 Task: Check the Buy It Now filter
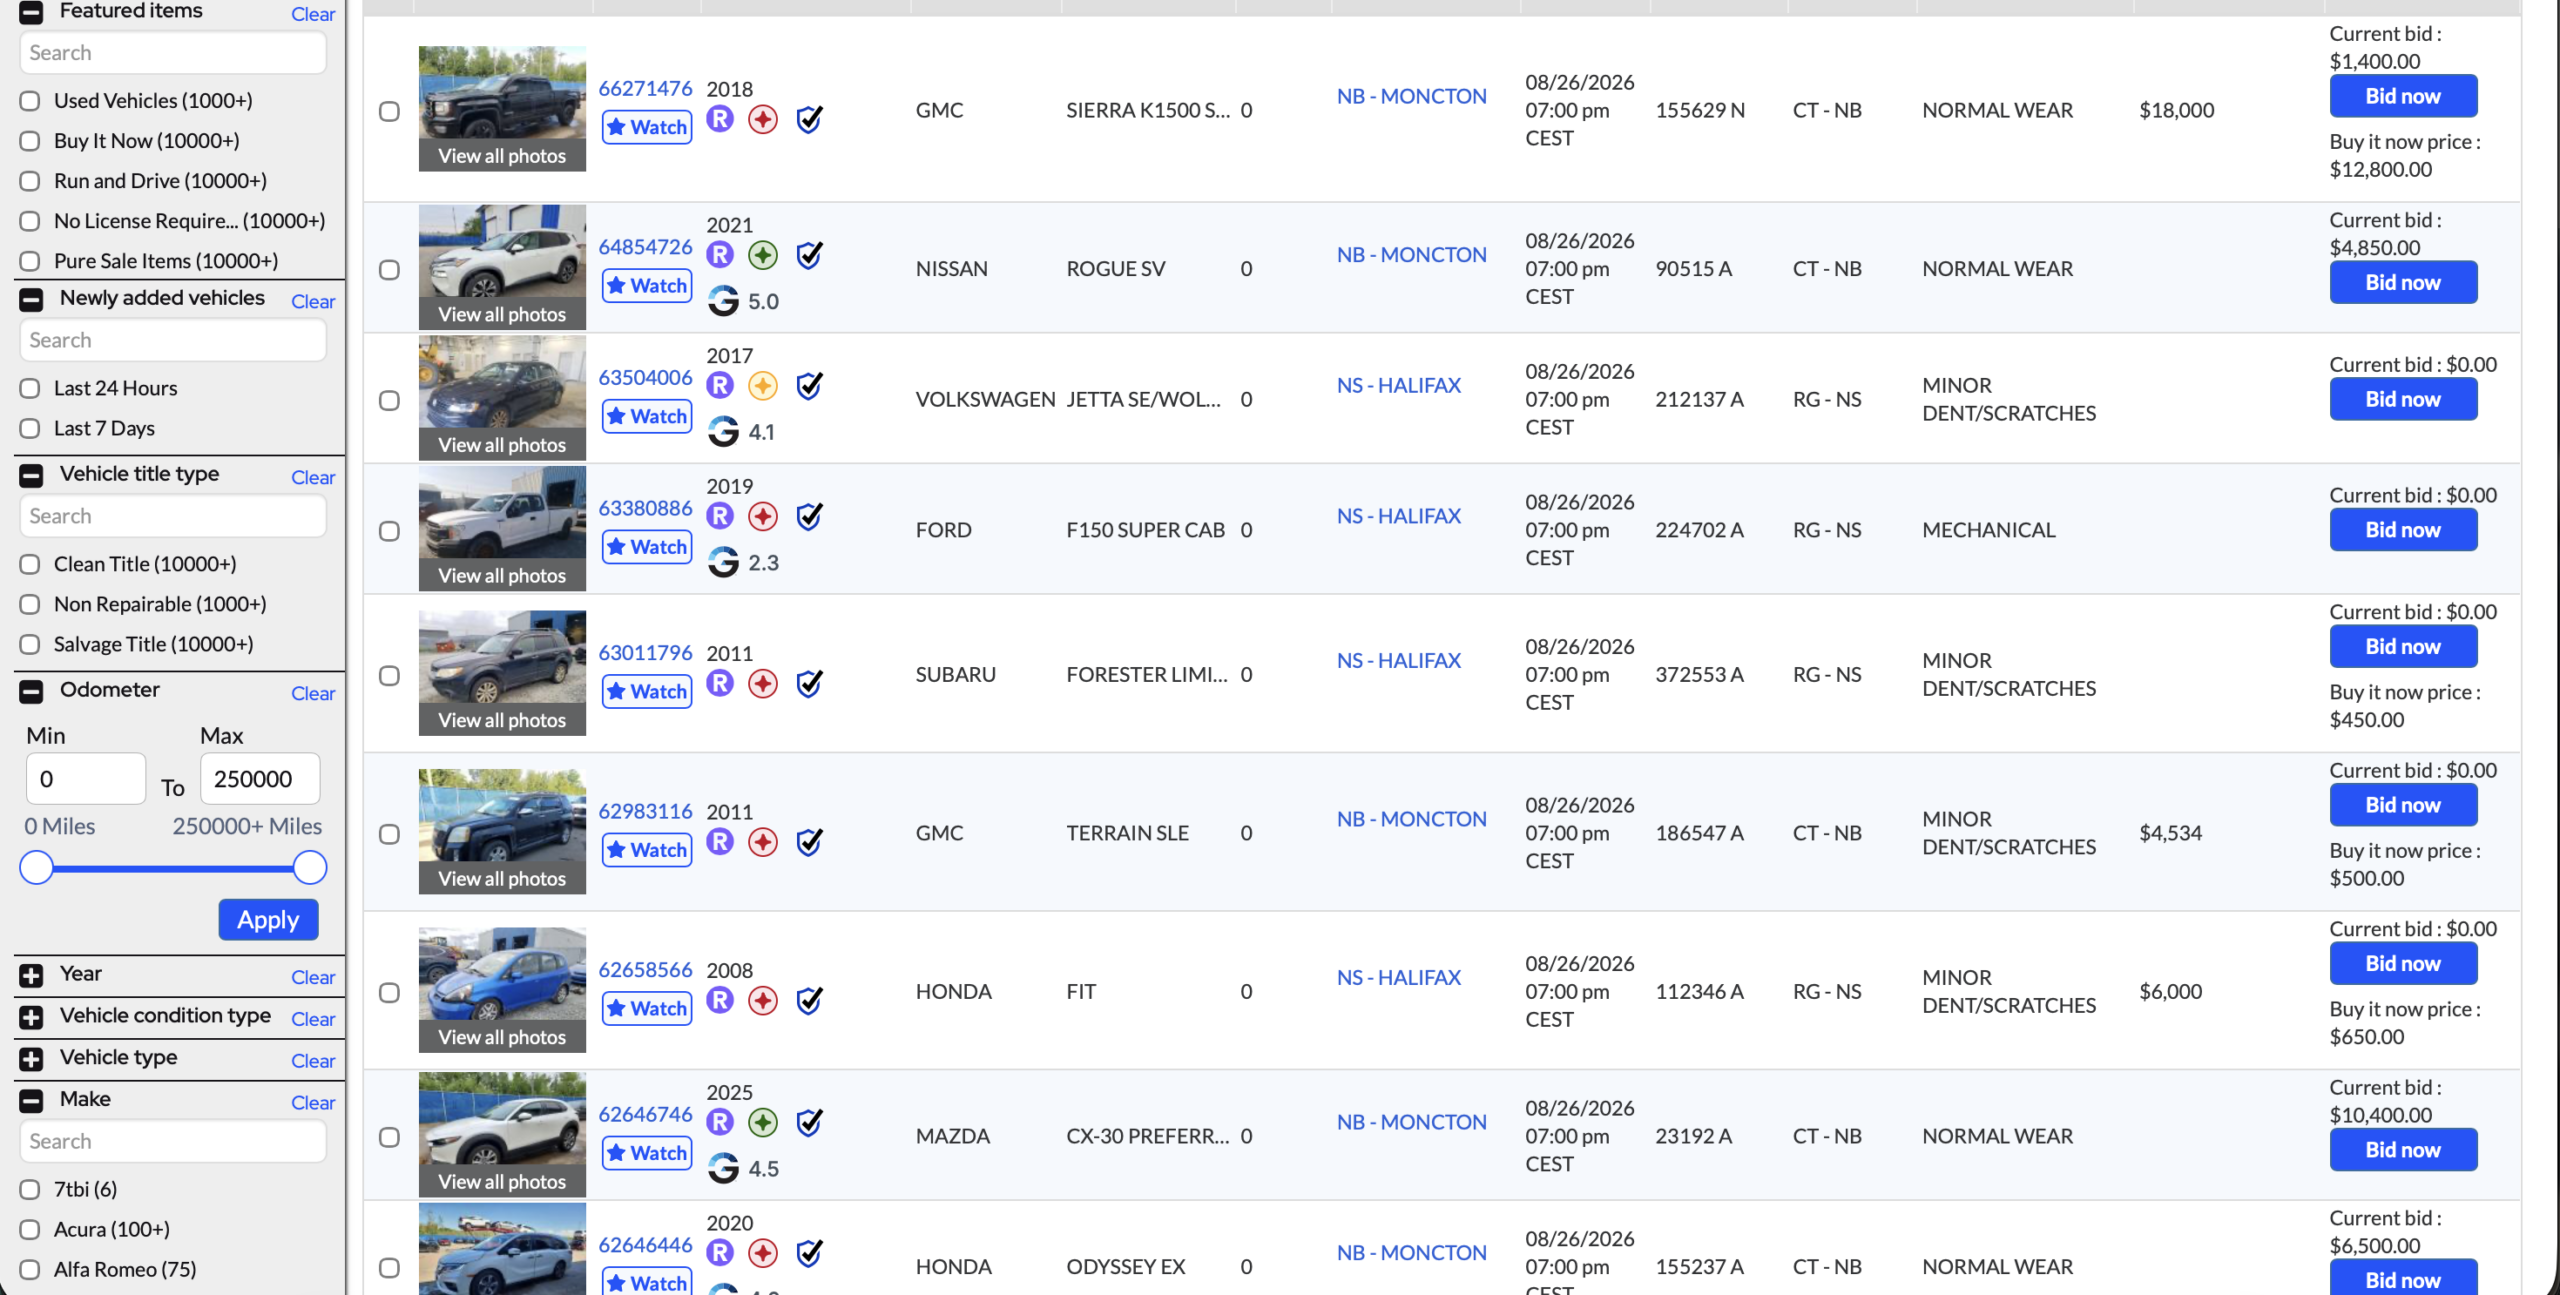click(30, 141)
